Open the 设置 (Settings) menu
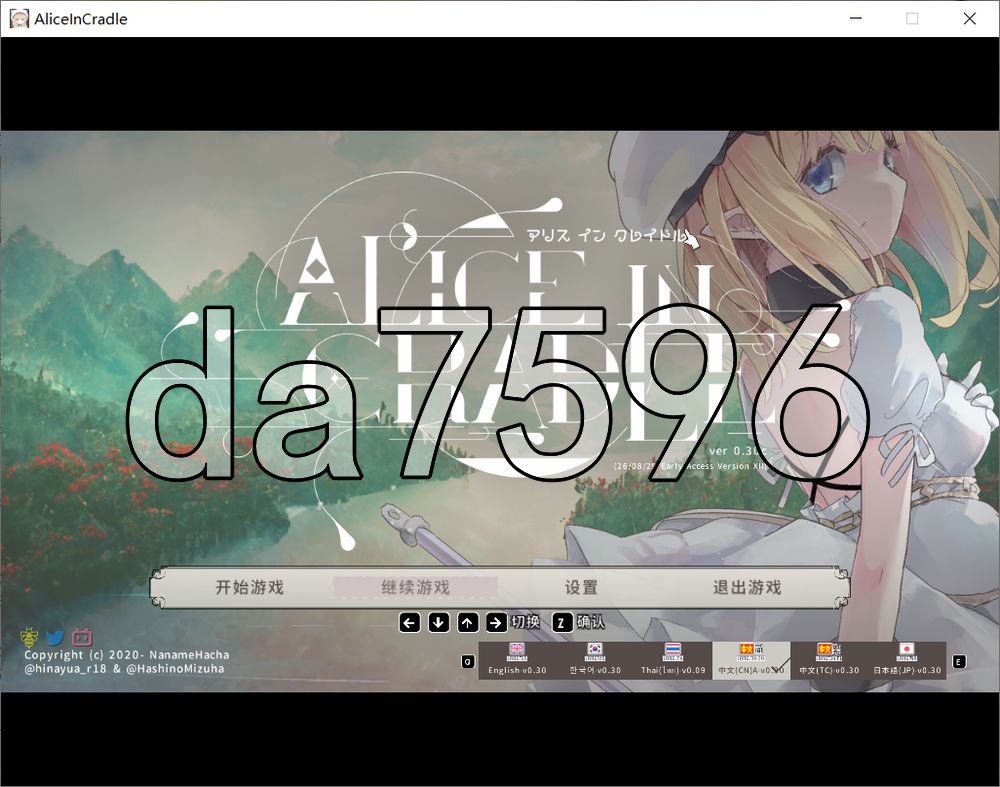The image size is (1000, 787). [x=581, y=587]
